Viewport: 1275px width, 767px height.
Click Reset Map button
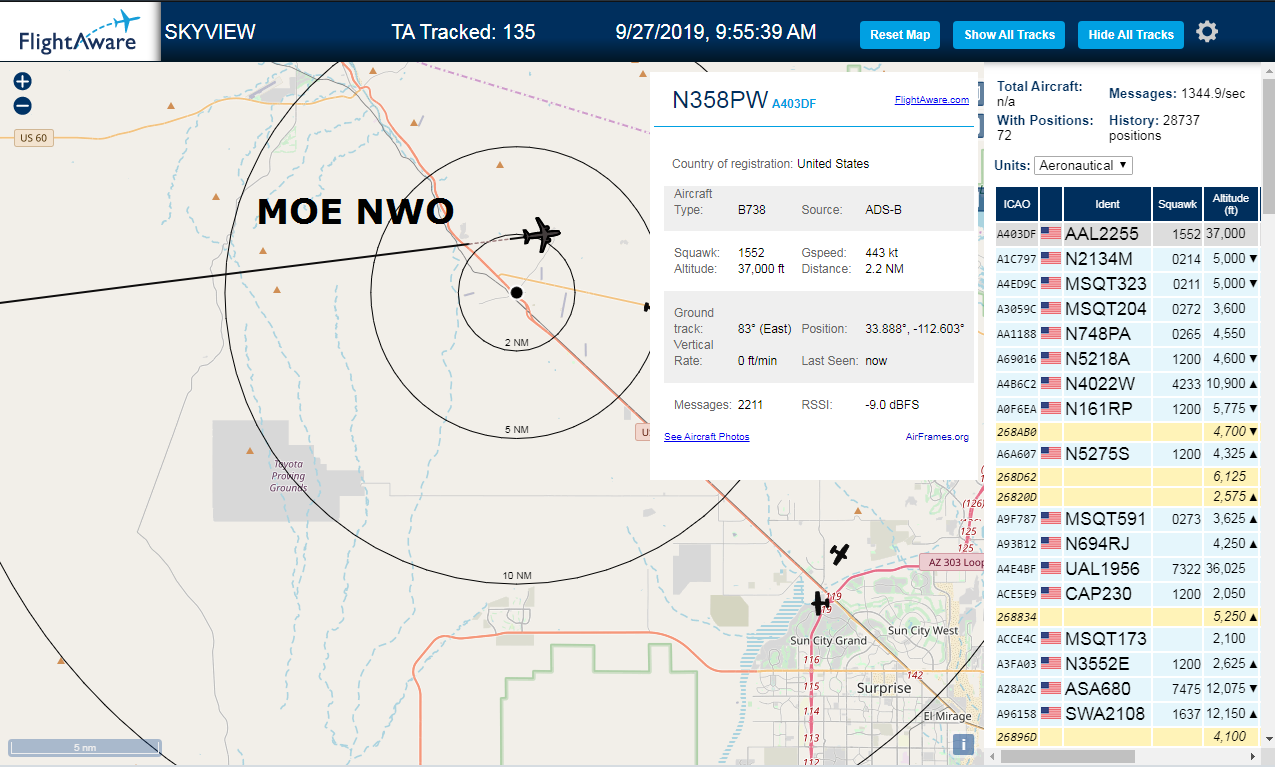click(x=900, y=34)
